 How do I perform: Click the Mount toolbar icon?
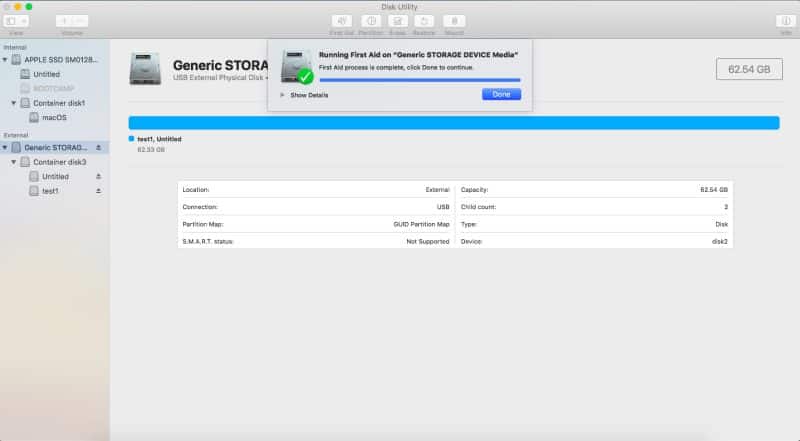coord(454,21)
